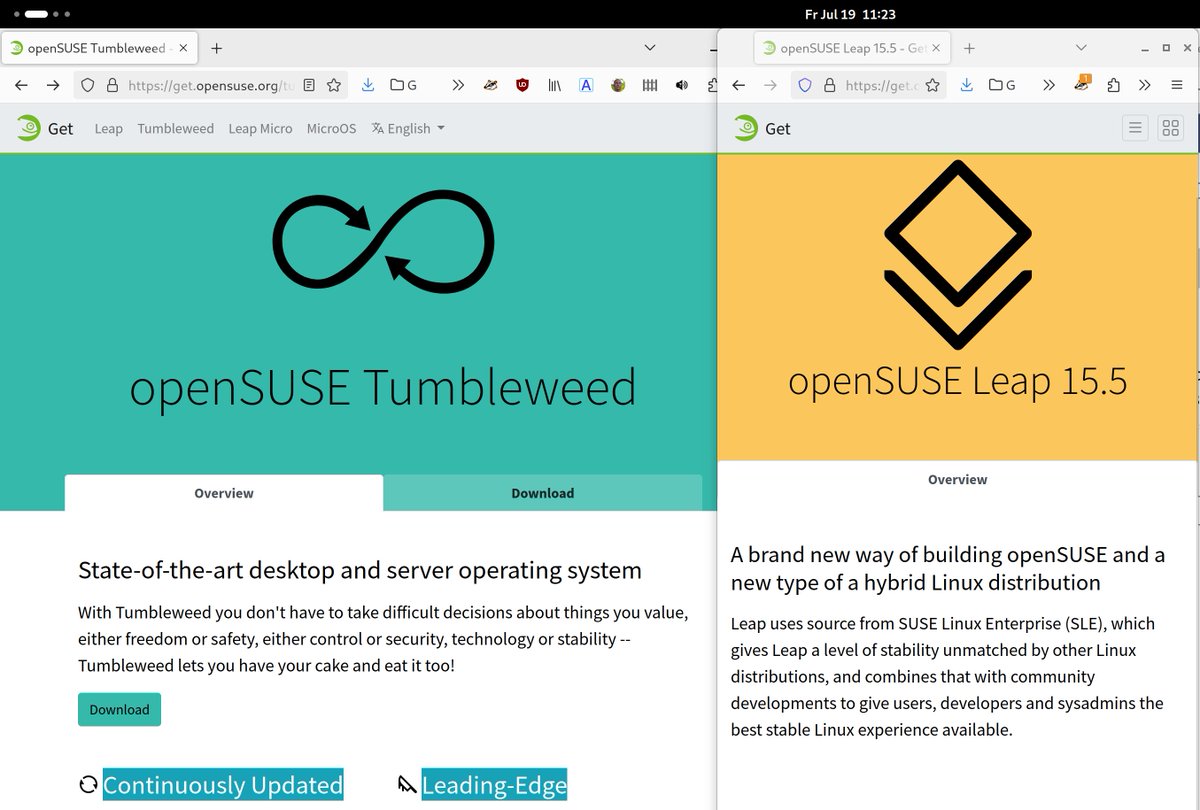Screen dimensions: 1200x810
Task: Open the grid apps button on Leap page
Action: (x=1171, y=128)
